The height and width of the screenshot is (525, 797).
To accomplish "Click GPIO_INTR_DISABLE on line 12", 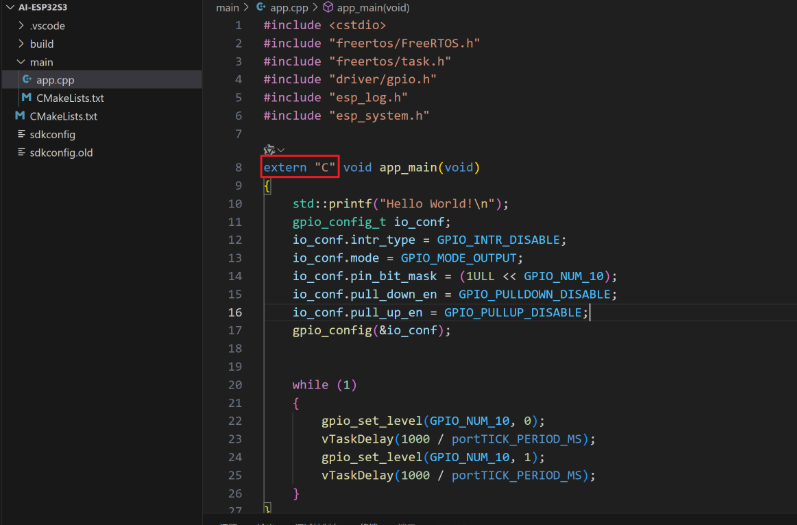I will coord(498,240).
